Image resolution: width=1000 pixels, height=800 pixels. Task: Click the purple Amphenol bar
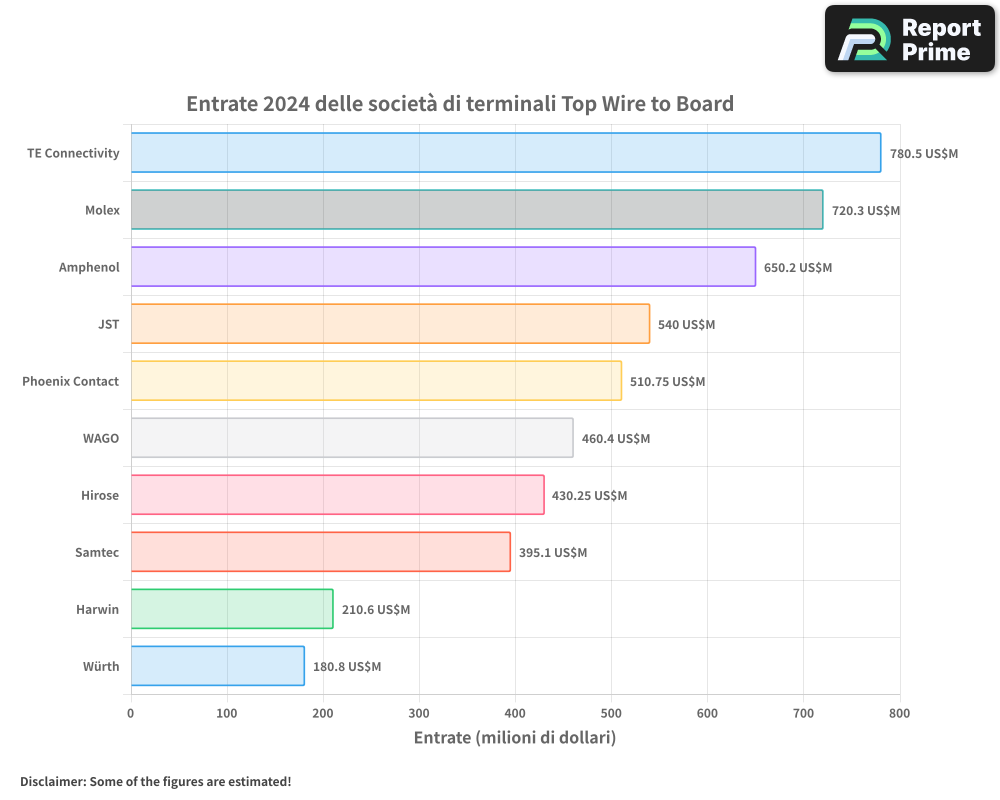click(442, 267)
